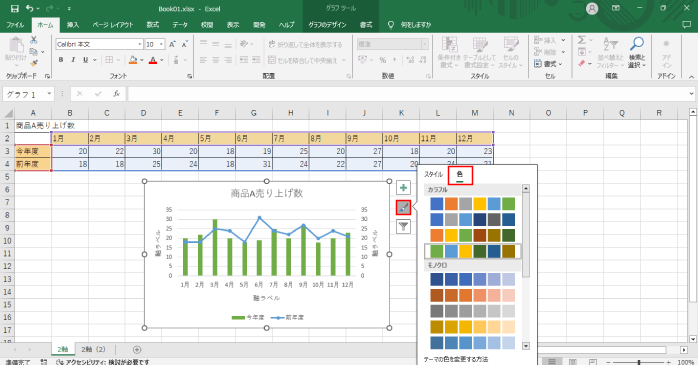The width and height of the screenshot is (698, 365).
Task: Click Customize Quick Access Toolbar arrow
Action: pos(69,8)
